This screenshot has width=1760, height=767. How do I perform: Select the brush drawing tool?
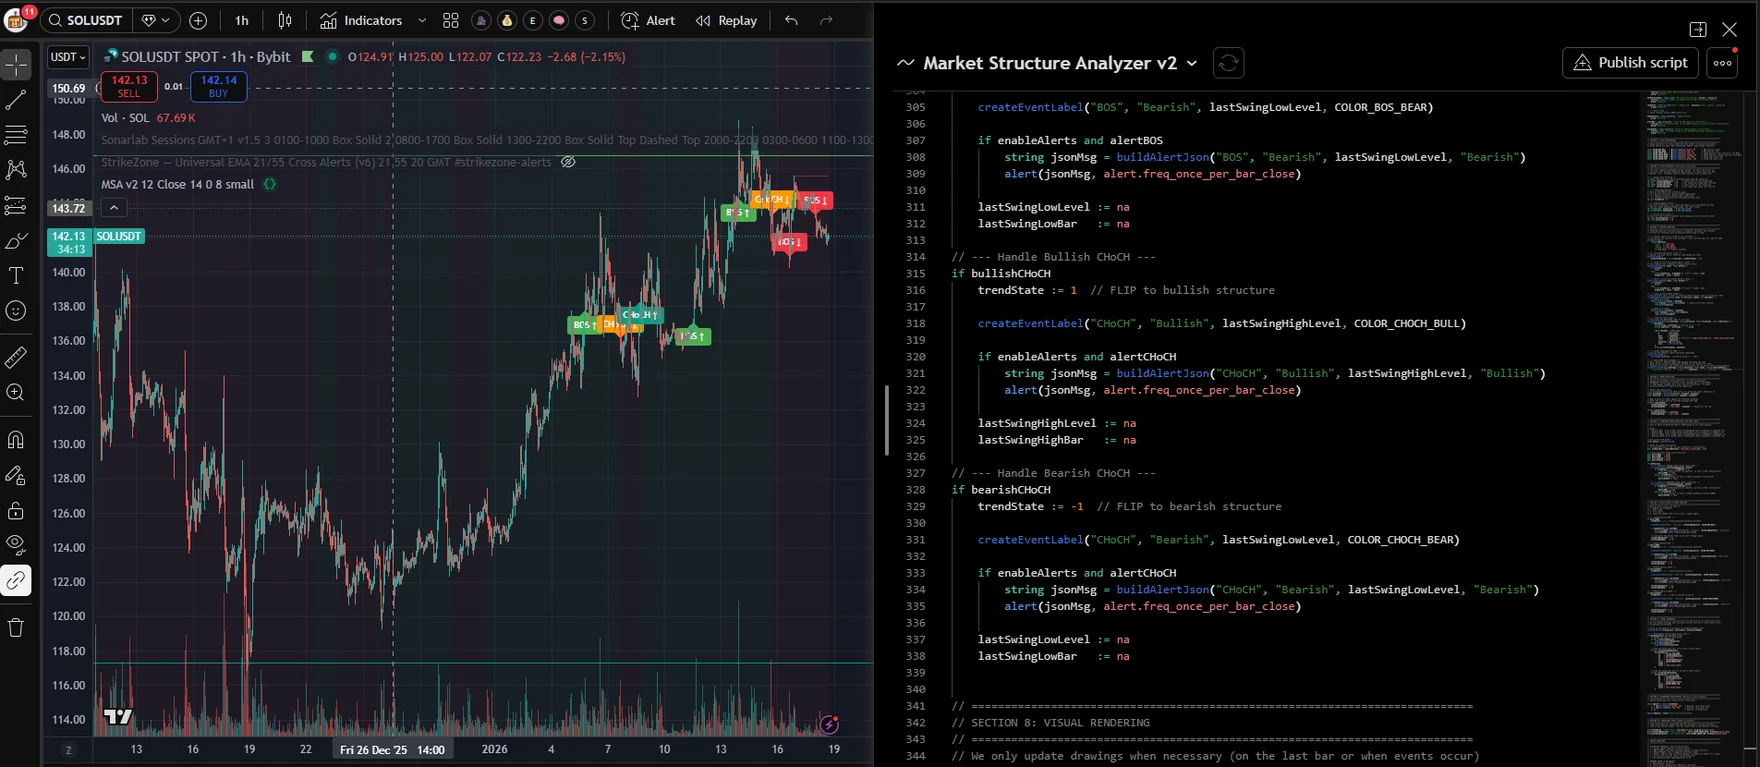pyautogui.click(x=16, y=241)
